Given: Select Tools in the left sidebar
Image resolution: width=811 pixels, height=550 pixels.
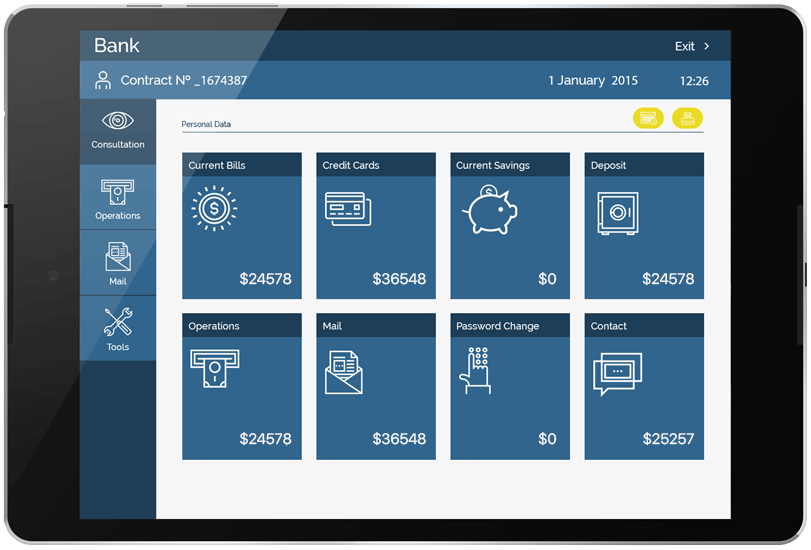Looking at the screenshot, I should [x=118, y=329].
